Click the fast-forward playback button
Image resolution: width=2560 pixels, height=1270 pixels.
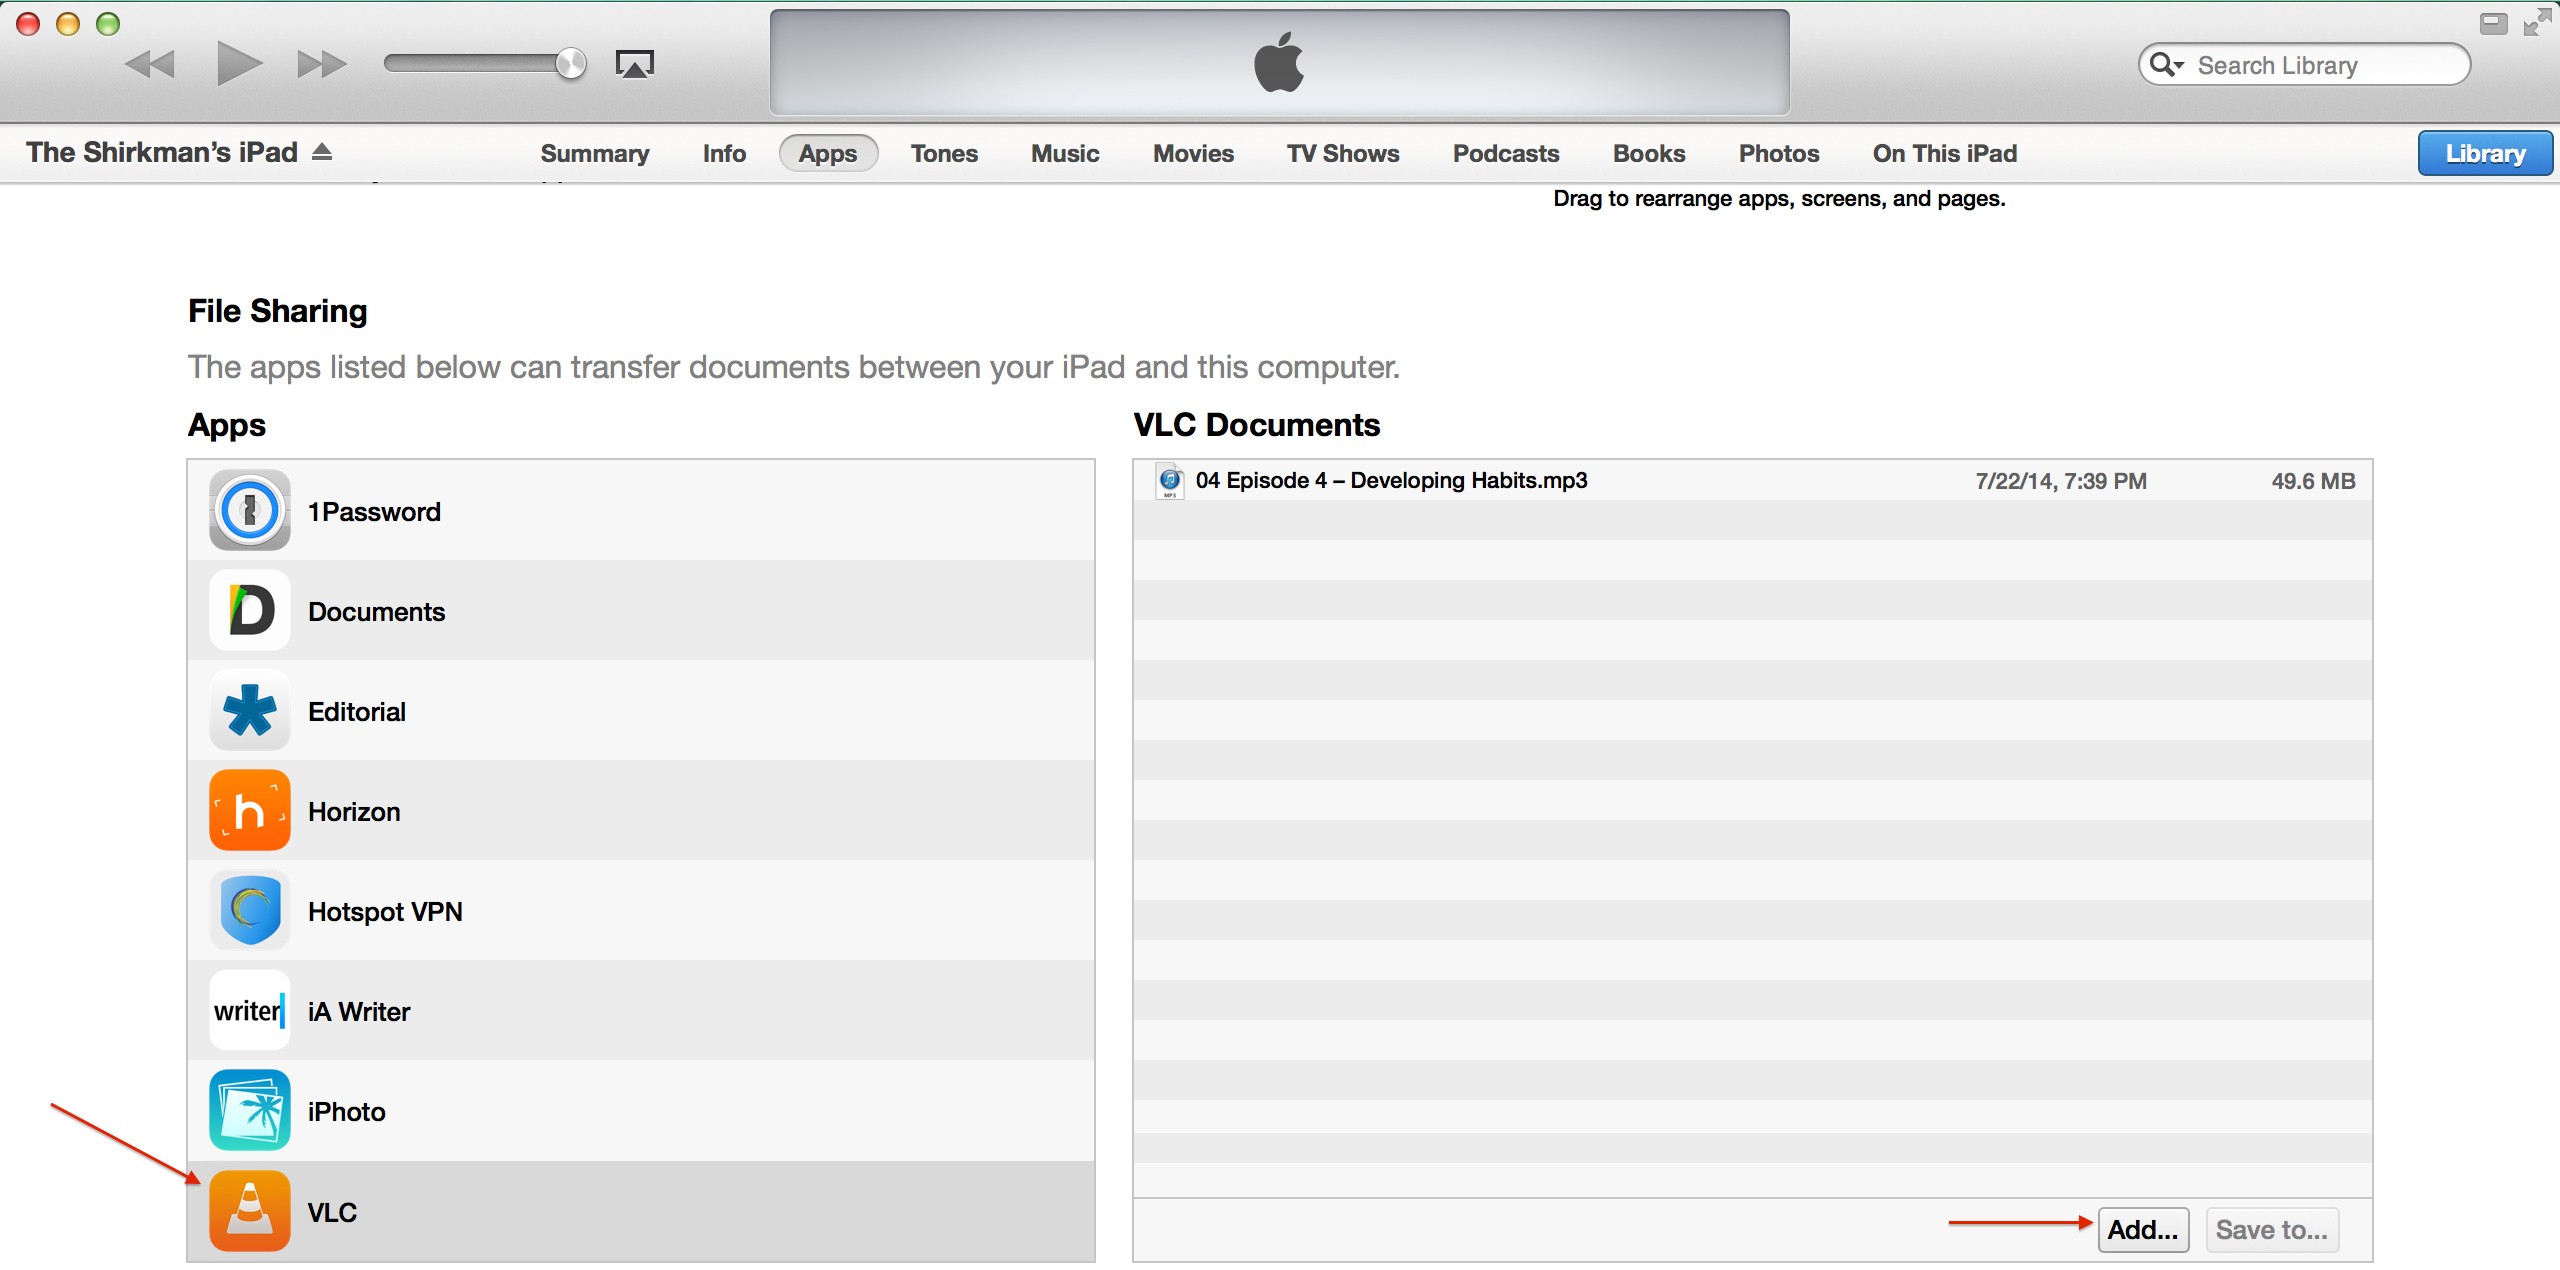(x=322, y=65)
